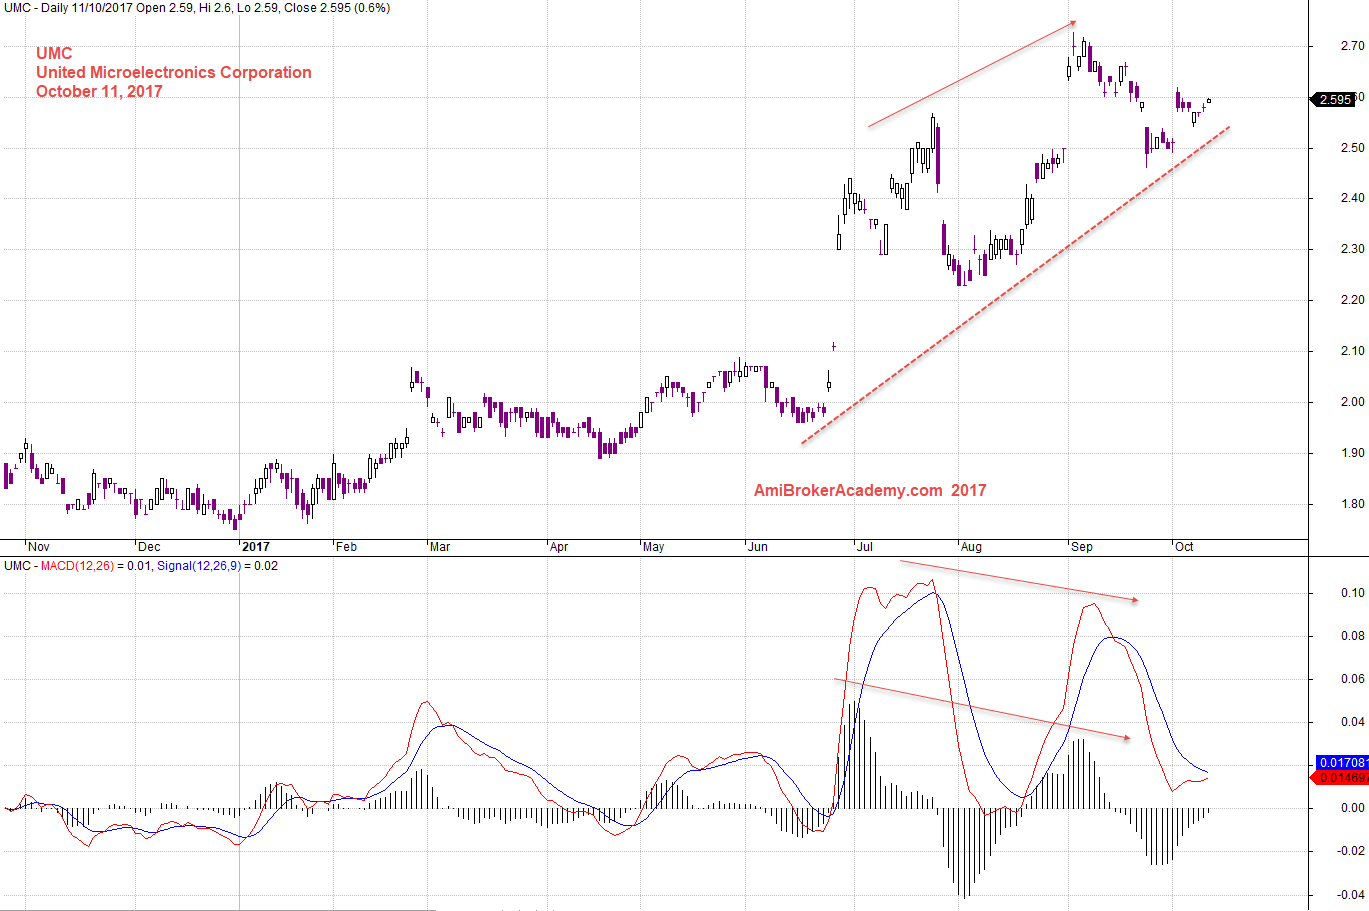
Task: Click the Jul label on the time axis
Action: click(x=865, y=547)
